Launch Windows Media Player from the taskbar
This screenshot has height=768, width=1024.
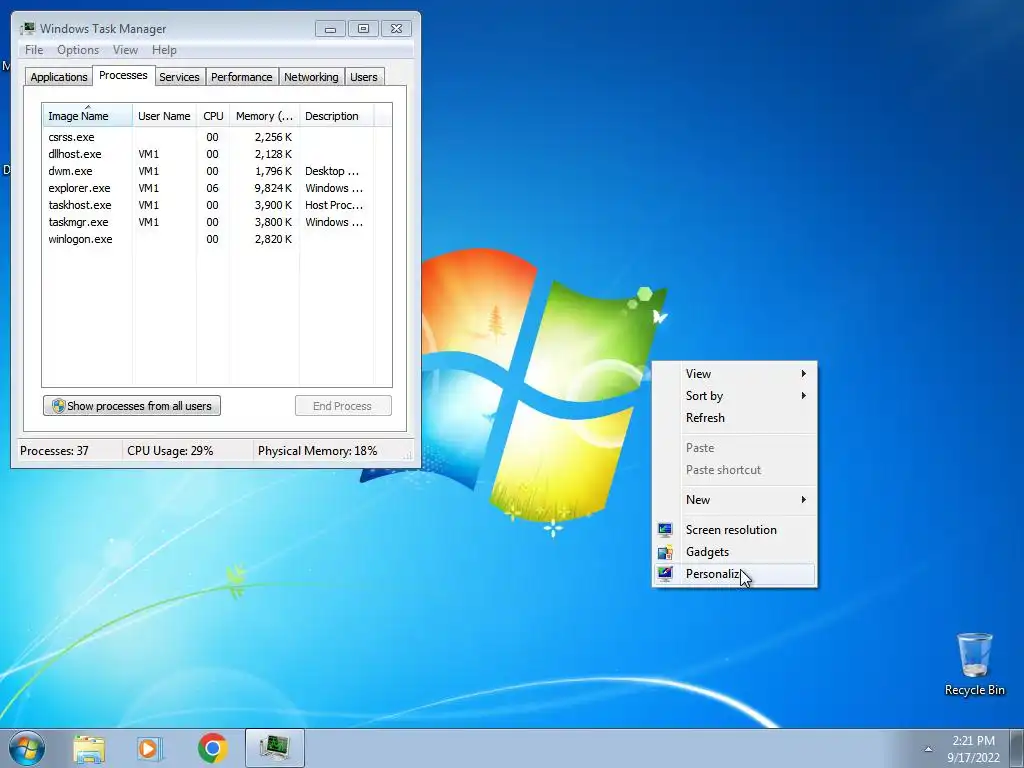click(150, 748)
